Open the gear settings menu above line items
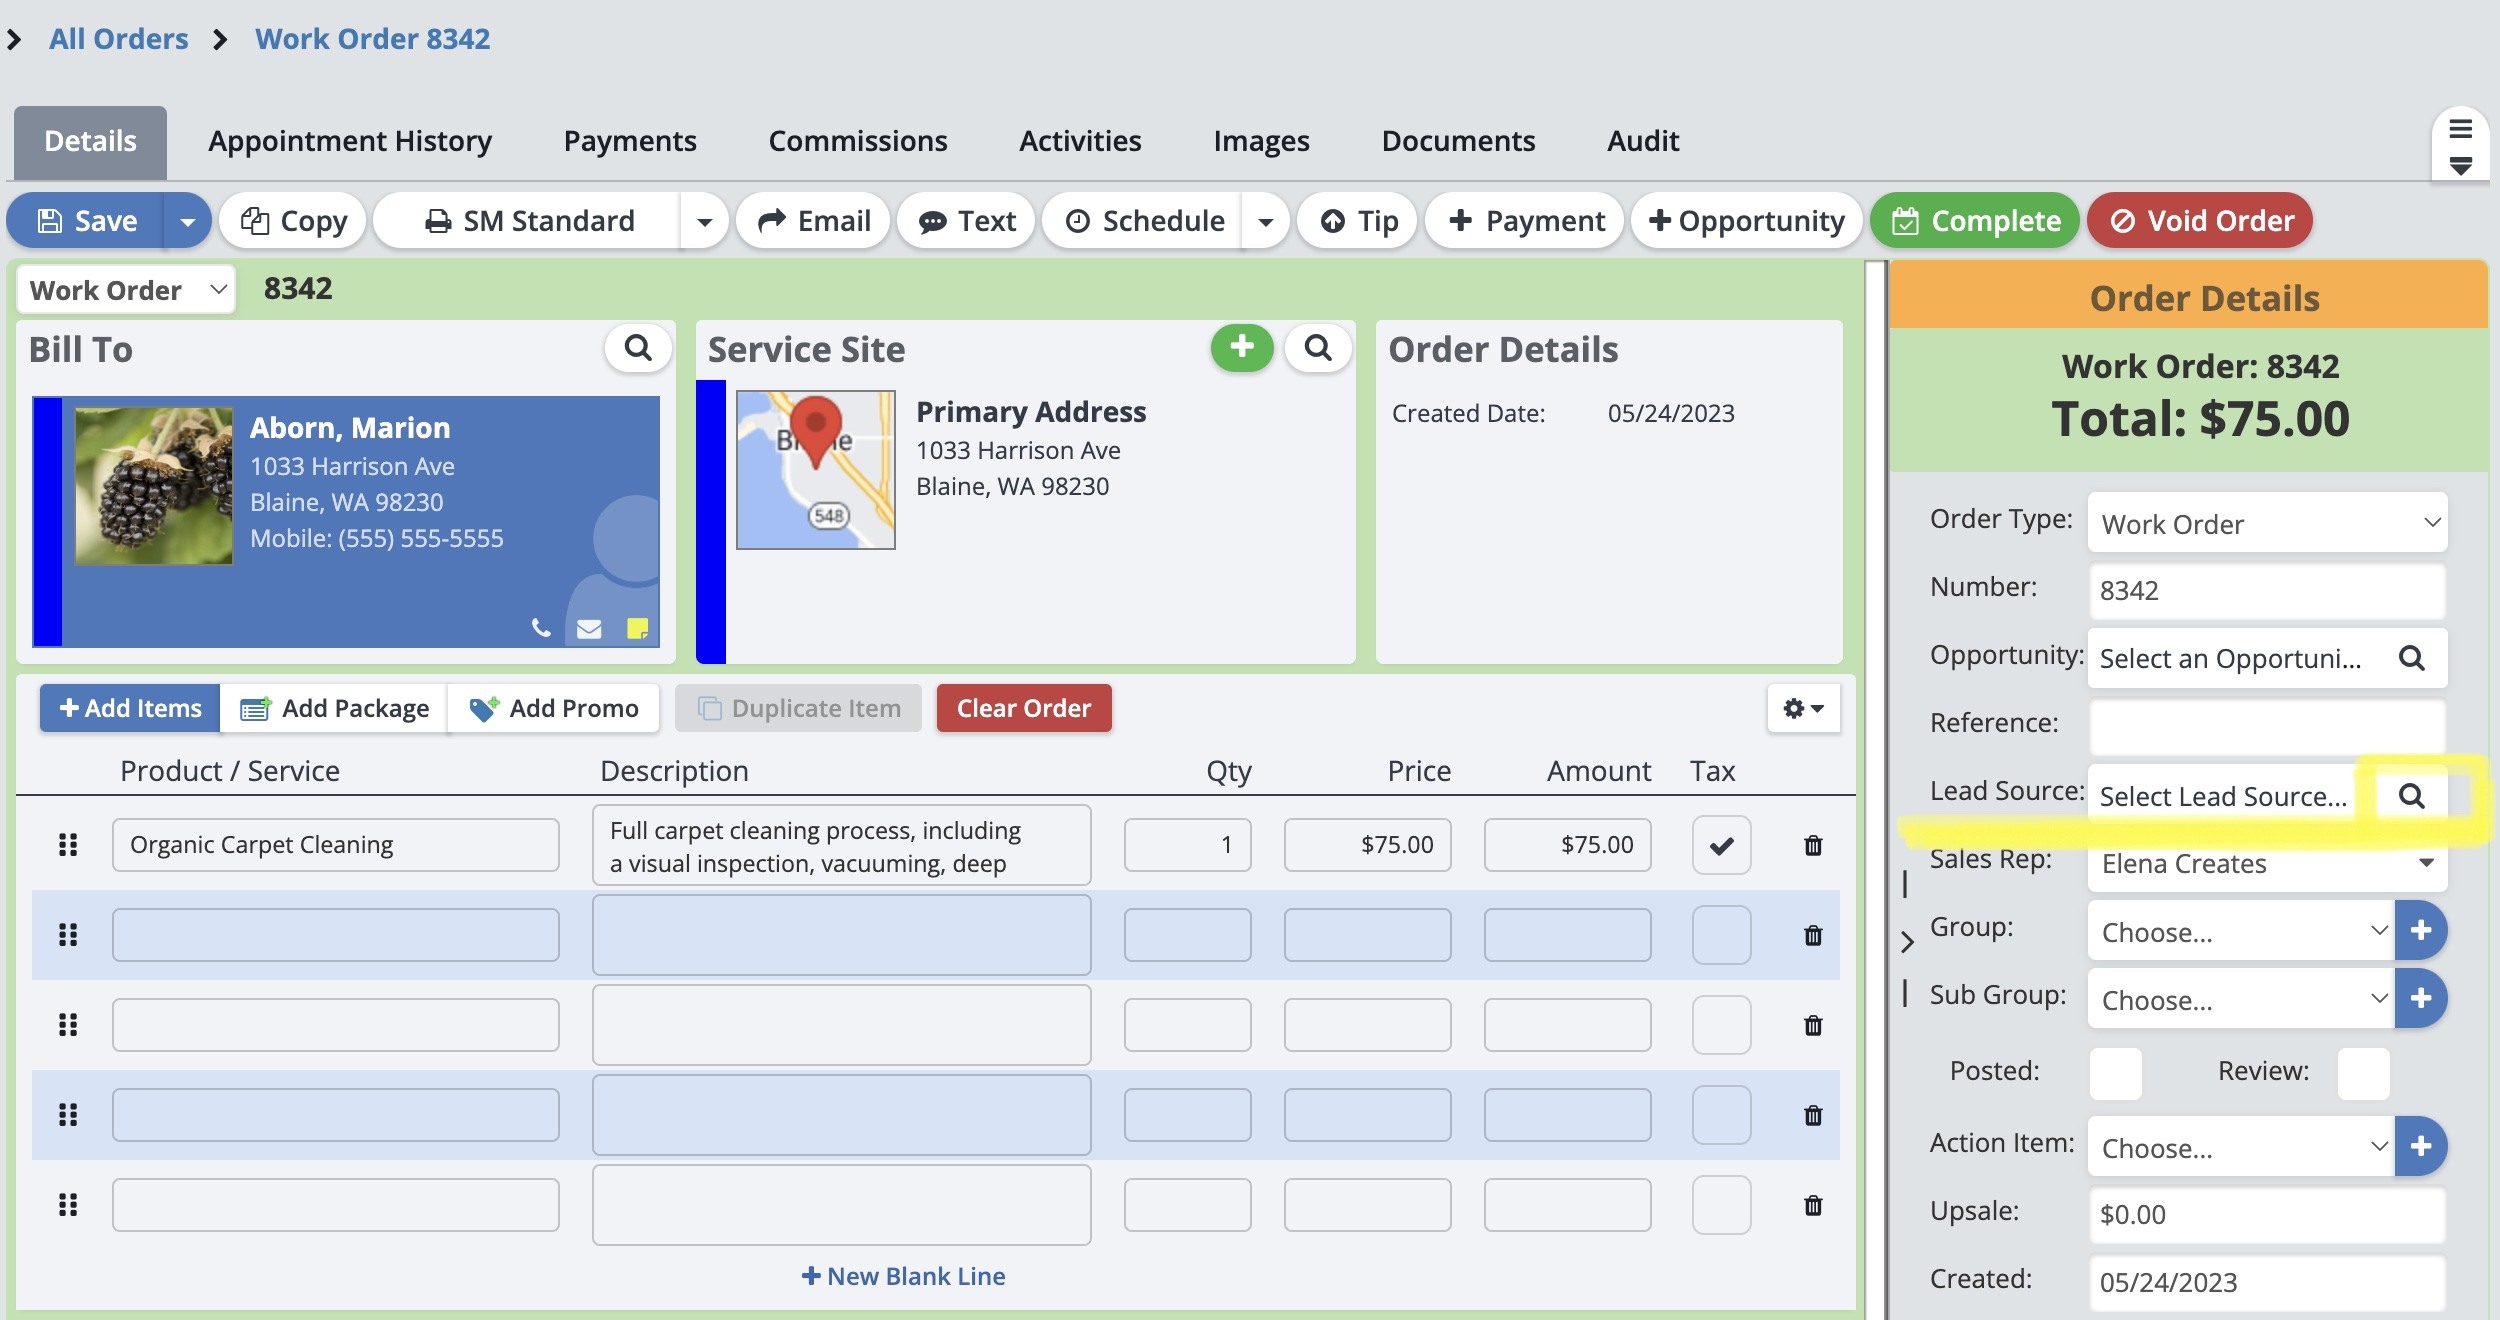Screen dimensions: 2500x1320 click(1802, 708)
